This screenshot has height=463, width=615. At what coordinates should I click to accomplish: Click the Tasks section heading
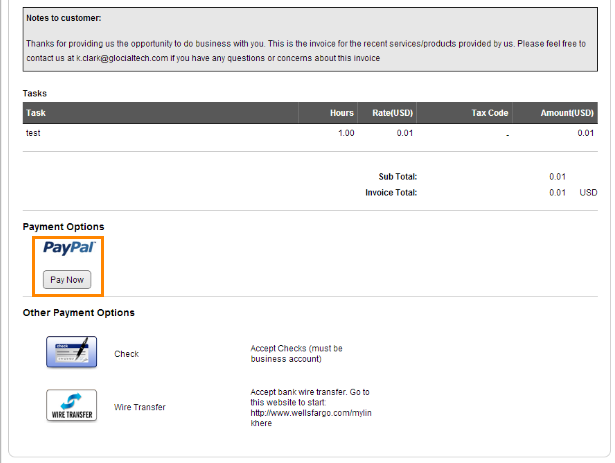[x=35, y=93]
